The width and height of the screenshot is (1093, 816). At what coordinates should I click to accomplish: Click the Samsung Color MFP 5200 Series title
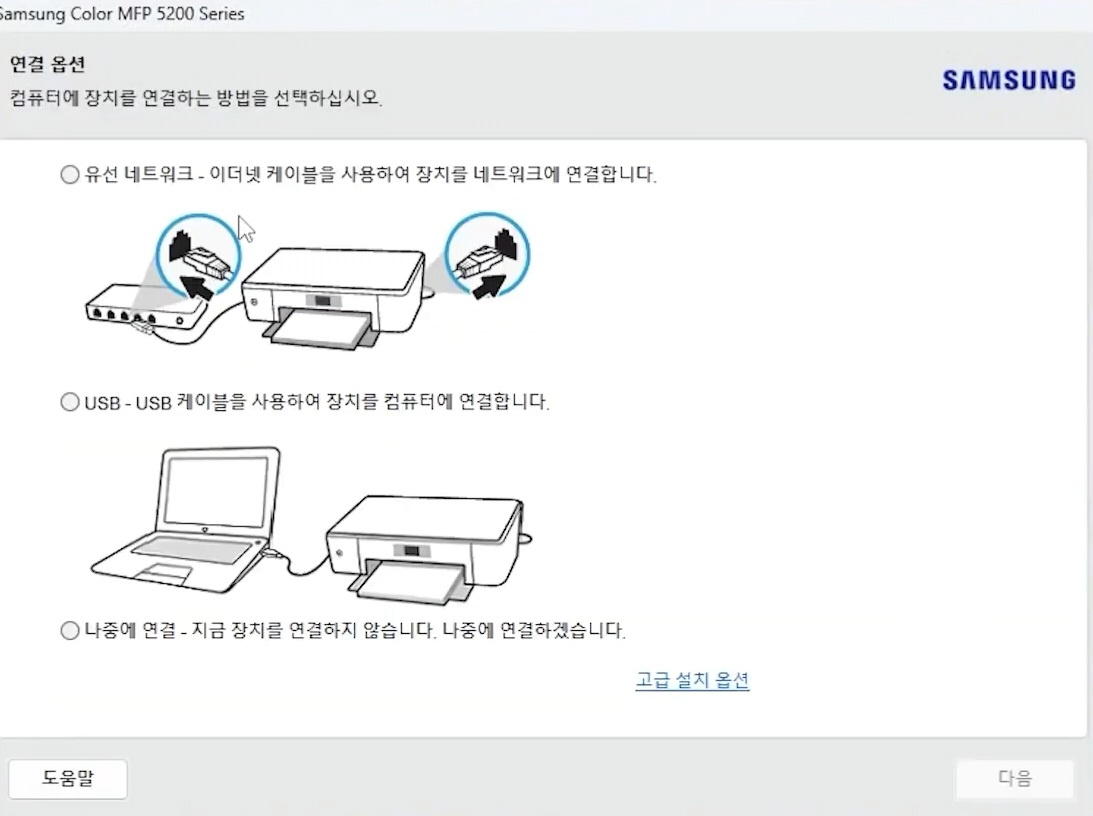(x=122, y=14)
